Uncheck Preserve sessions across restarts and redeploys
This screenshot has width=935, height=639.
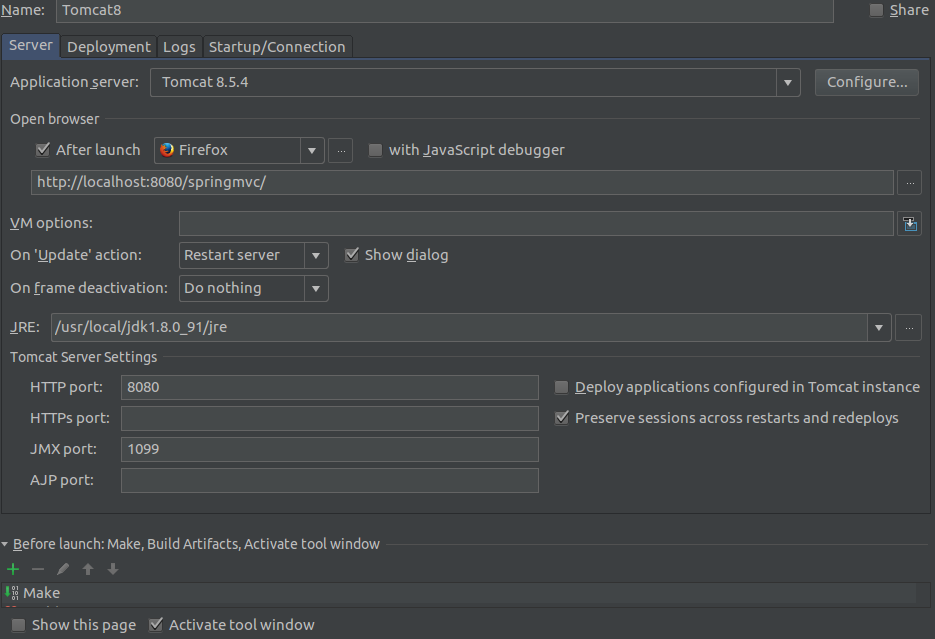tap(561, 418)
